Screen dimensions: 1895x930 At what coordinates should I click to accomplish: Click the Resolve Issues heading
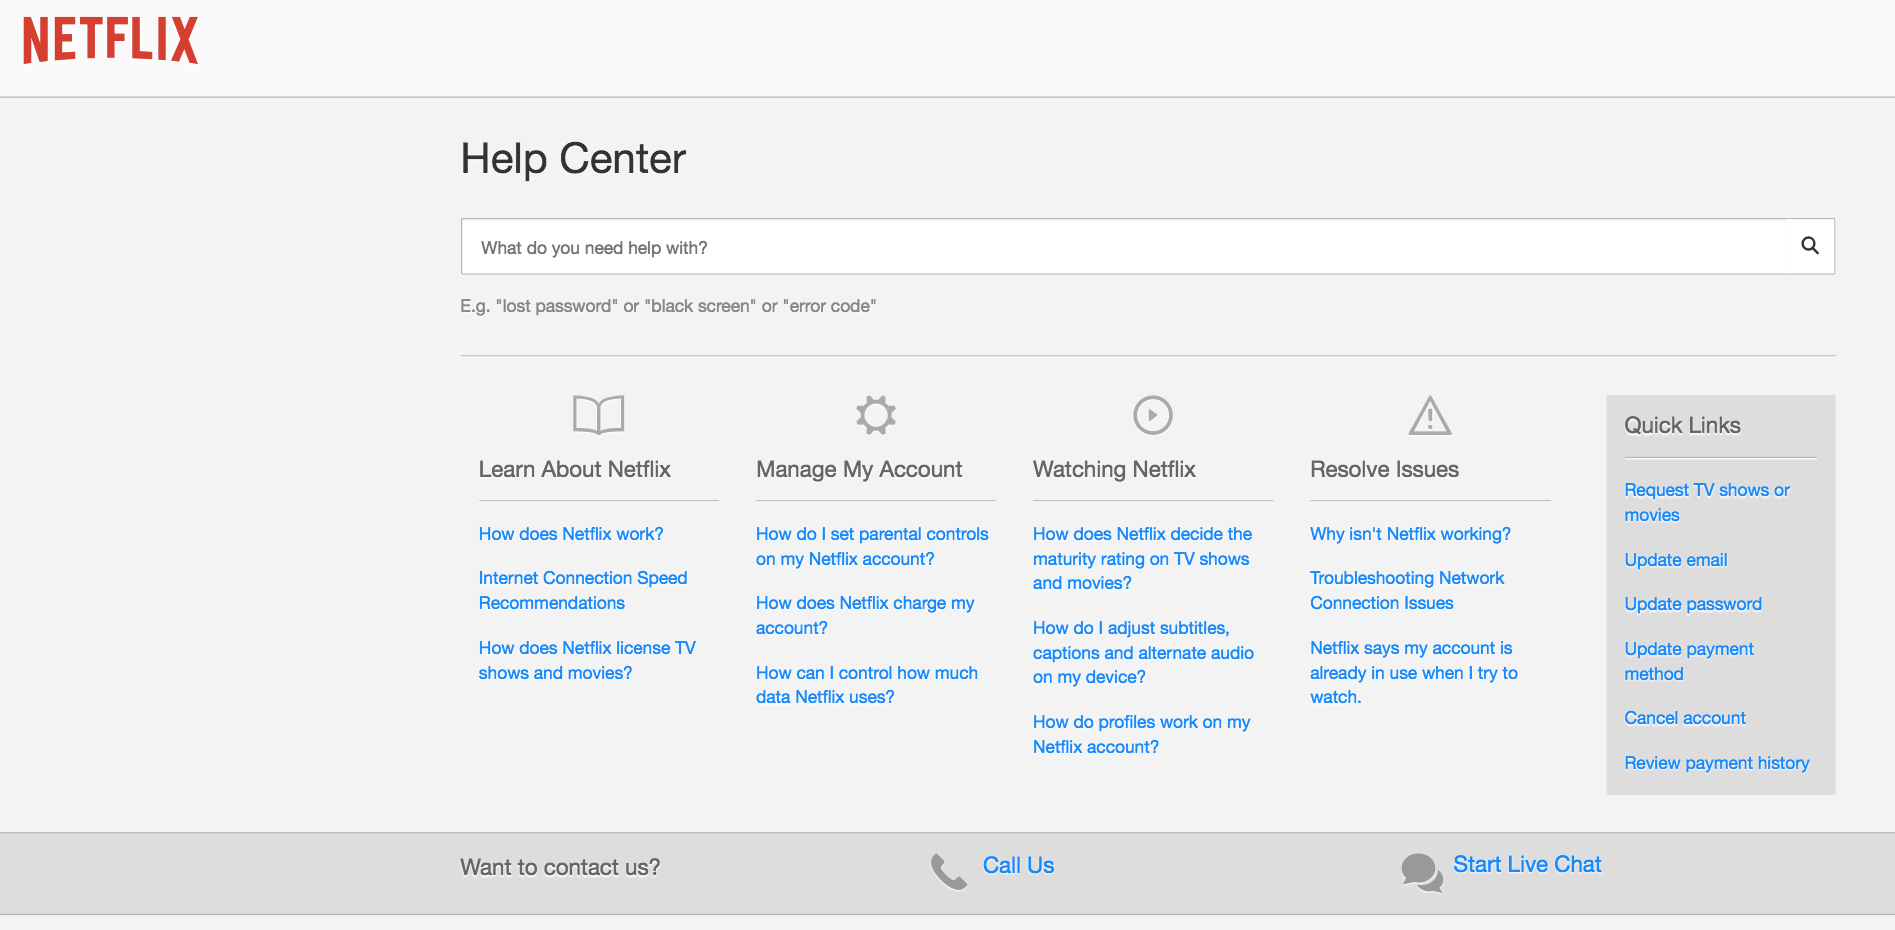coord(1384,469)
